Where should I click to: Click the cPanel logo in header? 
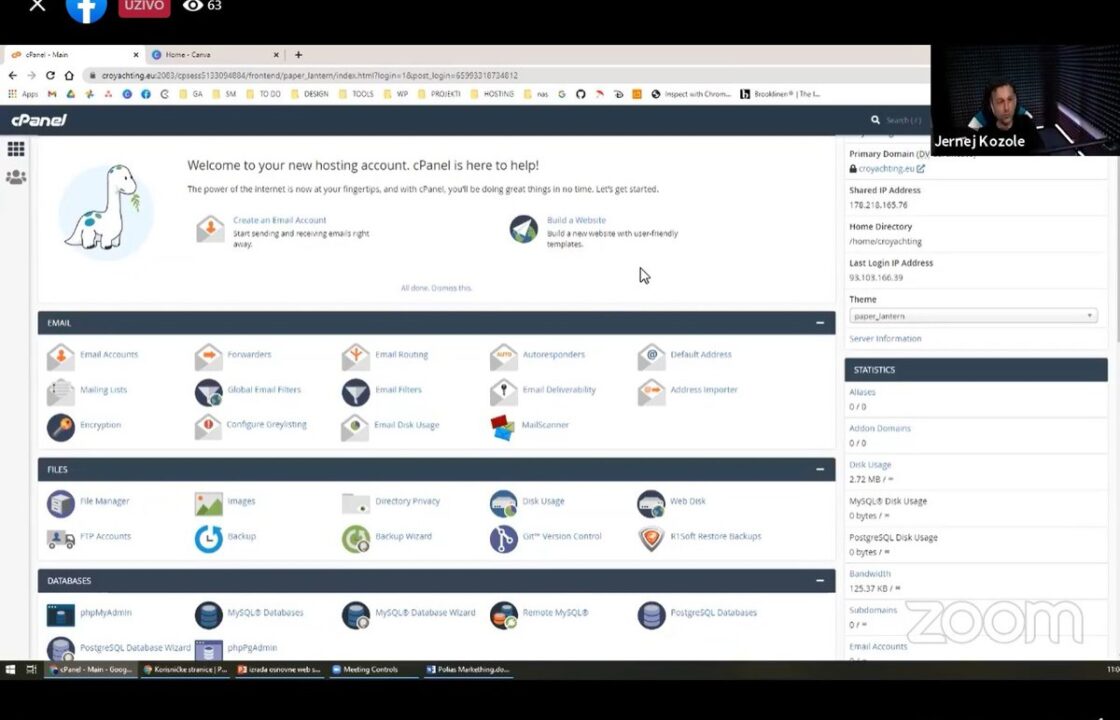[x=39, y=120]
